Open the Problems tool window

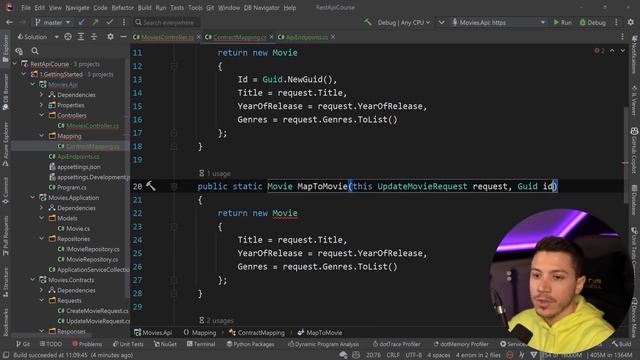(87, 344)
